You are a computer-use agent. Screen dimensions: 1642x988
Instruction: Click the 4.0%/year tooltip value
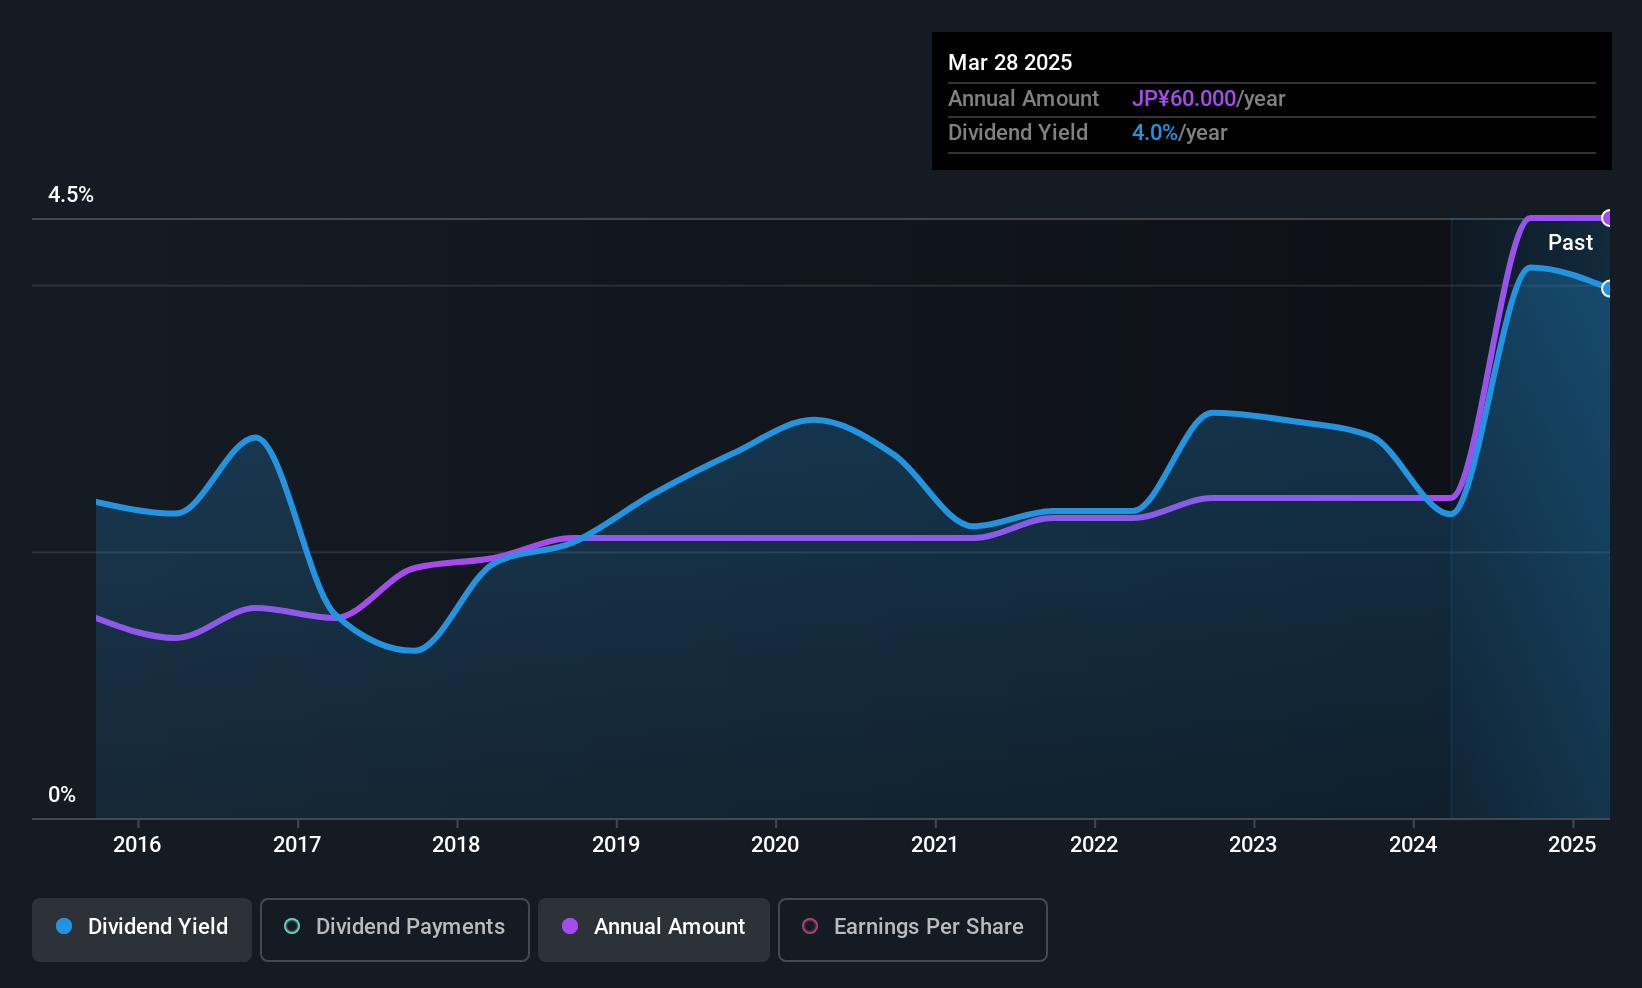[1179, 132]
